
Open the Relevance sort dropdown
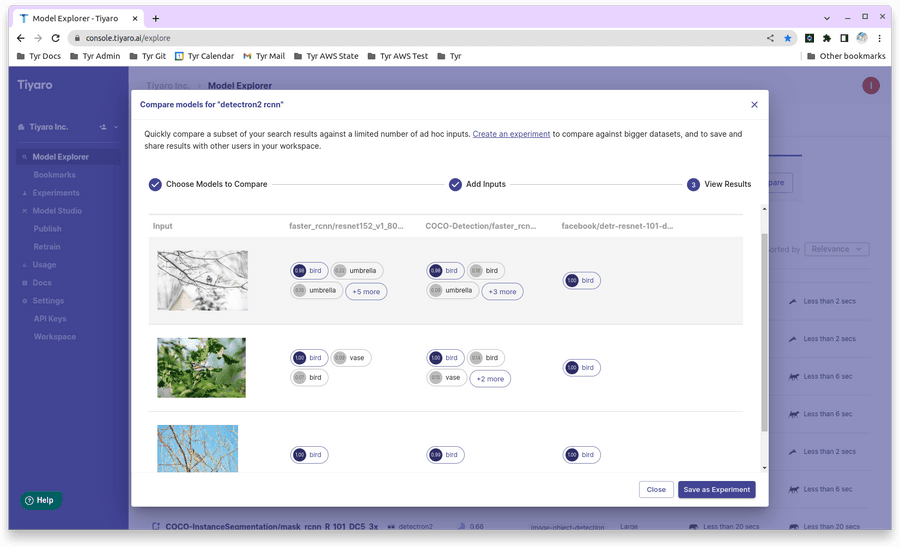836,249
